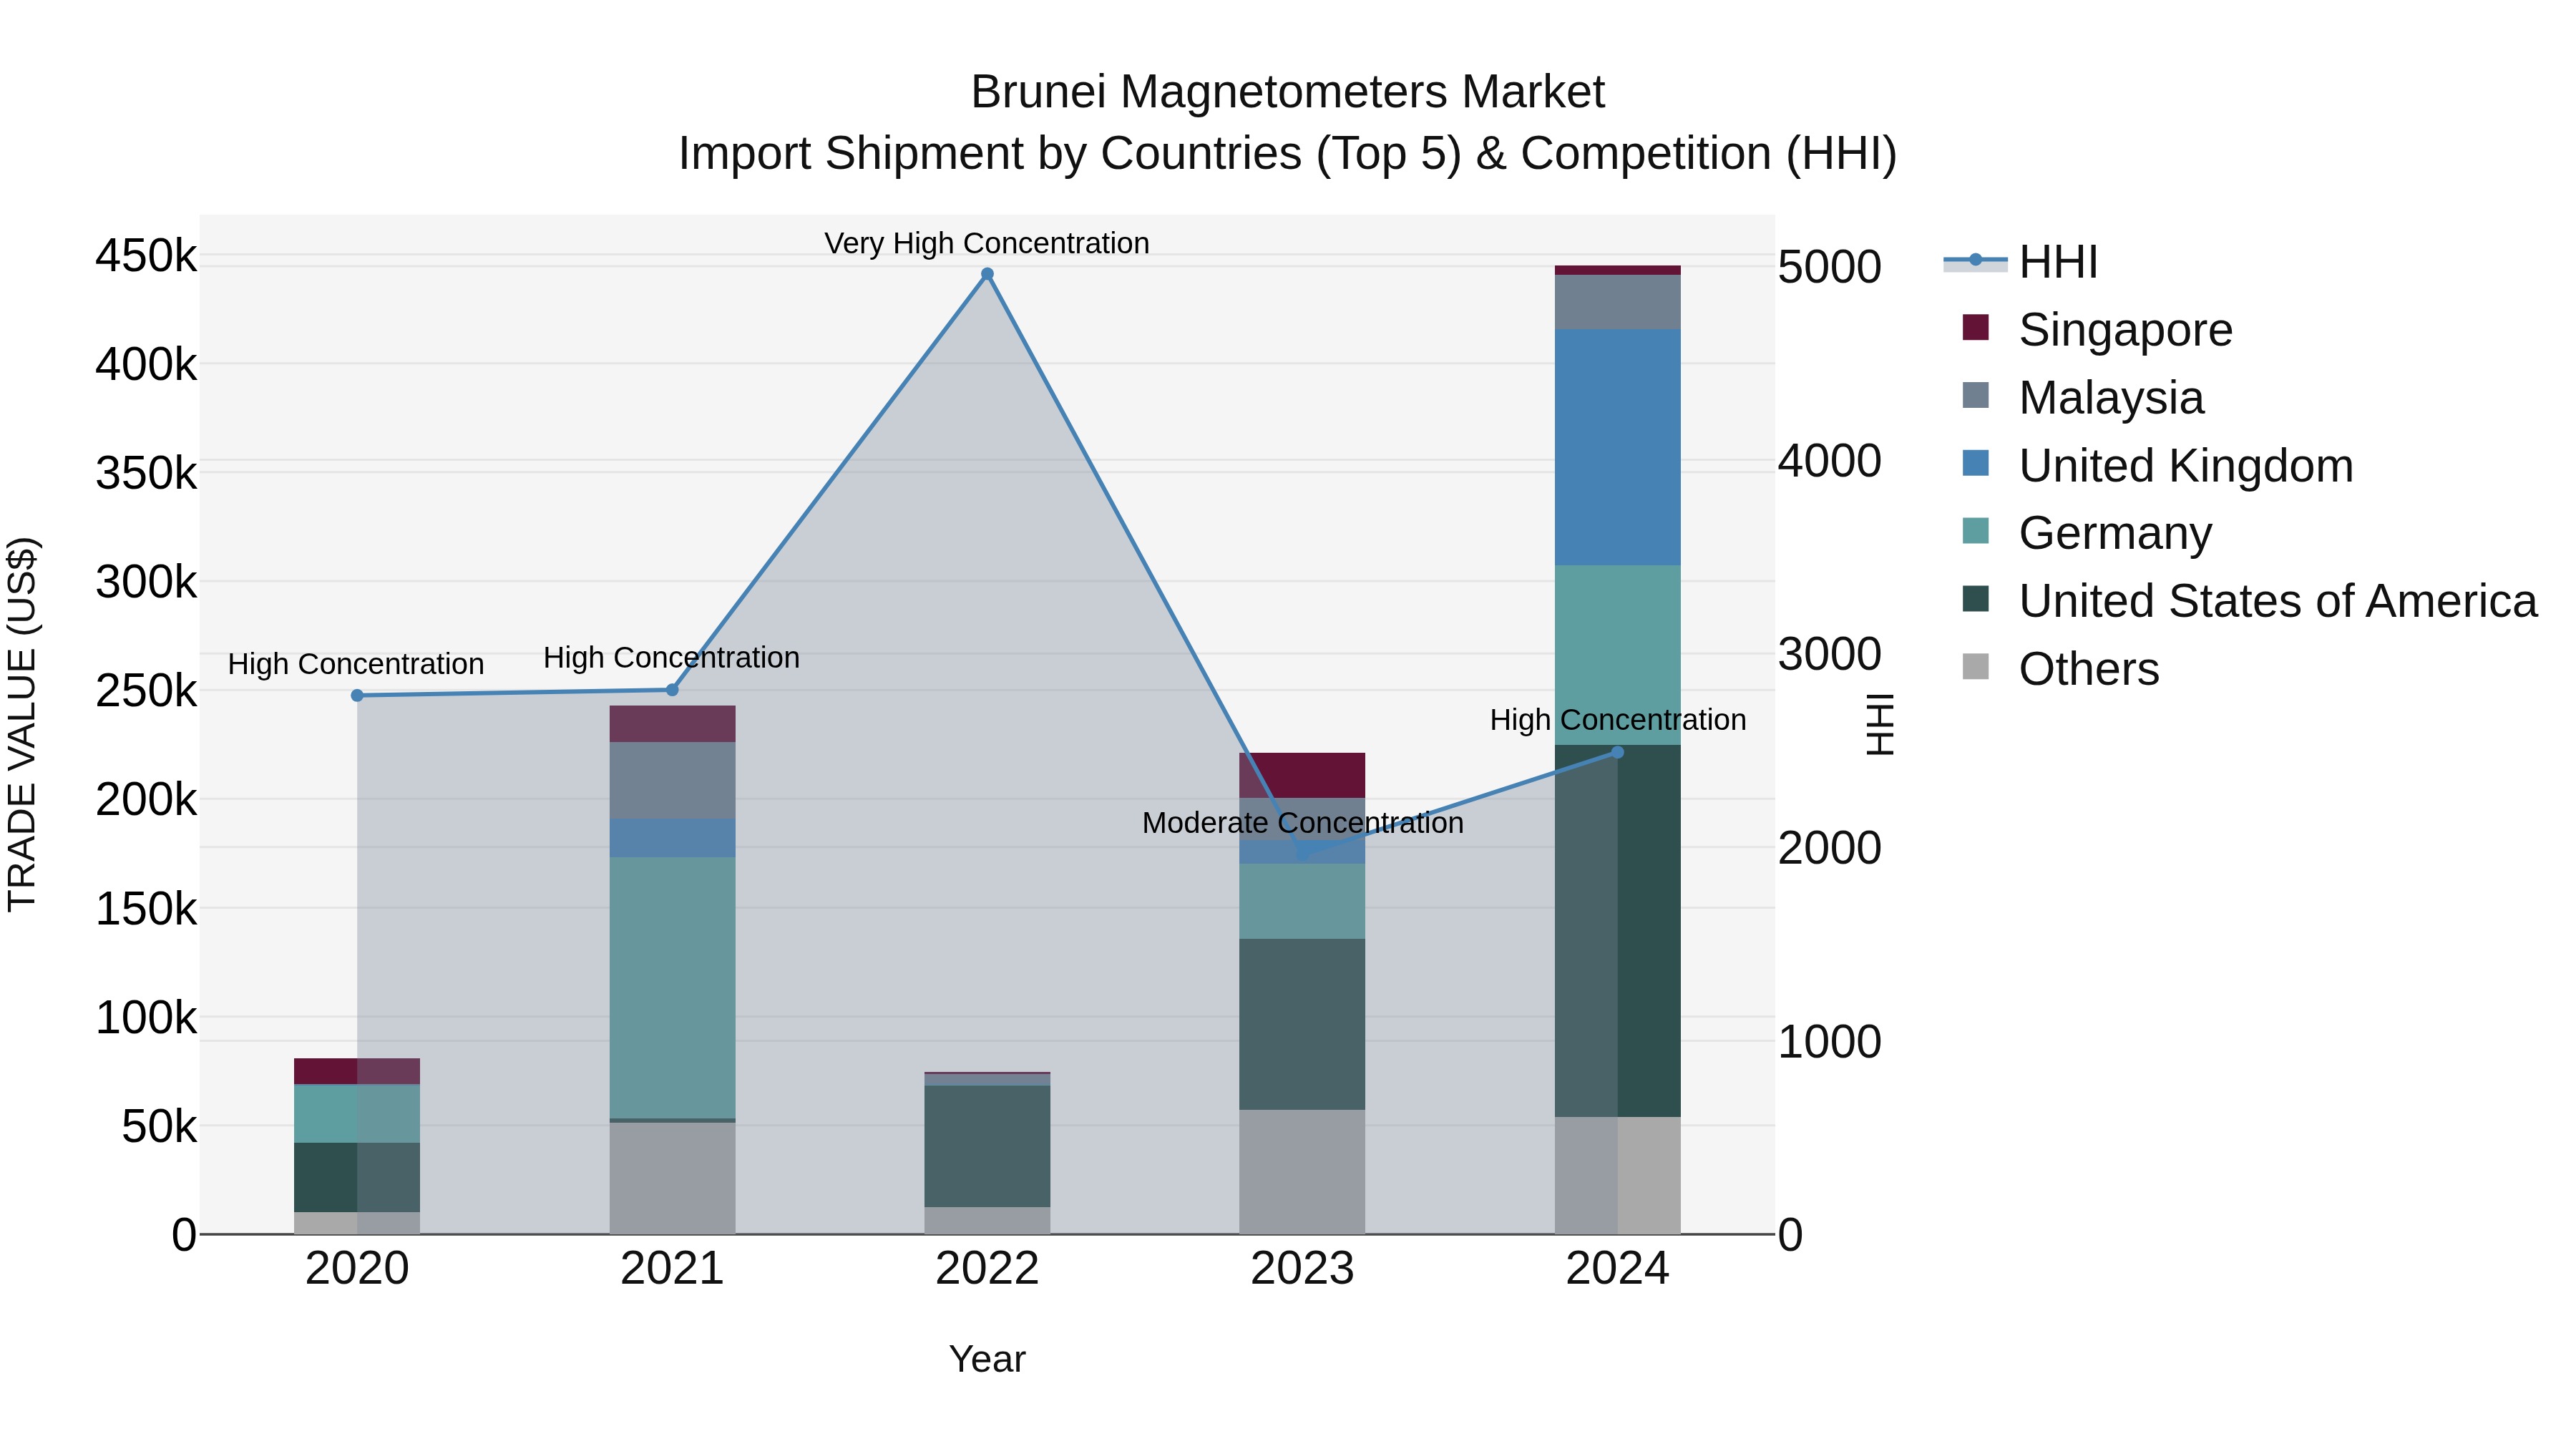
Task: Click the TRADE VALUE (US$) axis title
Action: coord(22,724)
